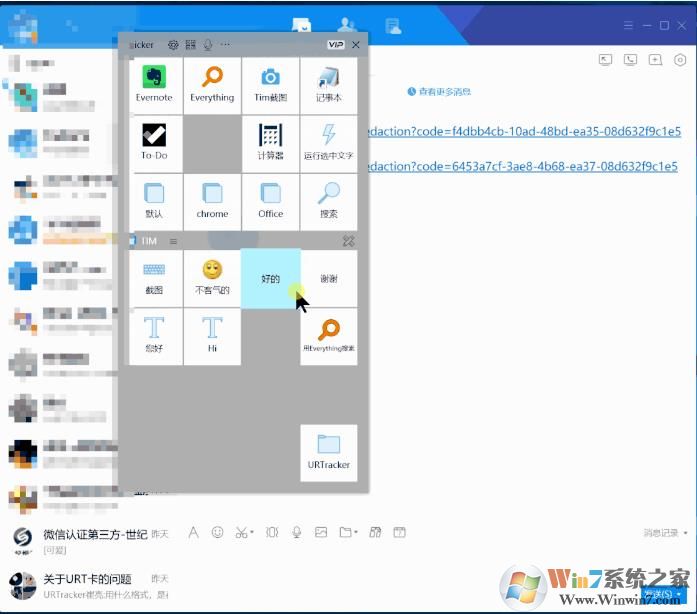Image resolution: width=697 pixels, height=614 pixels.
Task: Click the Quicker grid icon in header
Action: tap(191, 44)
